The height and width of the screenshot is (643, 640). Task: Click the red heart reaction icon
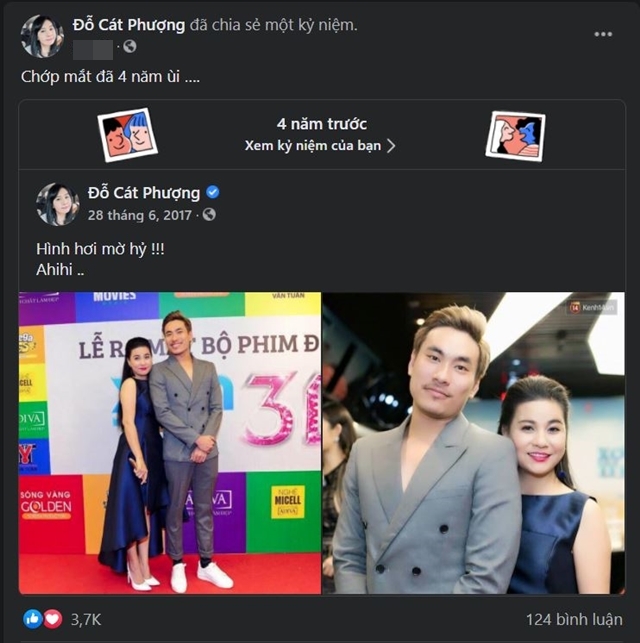(x=52, y=619)
